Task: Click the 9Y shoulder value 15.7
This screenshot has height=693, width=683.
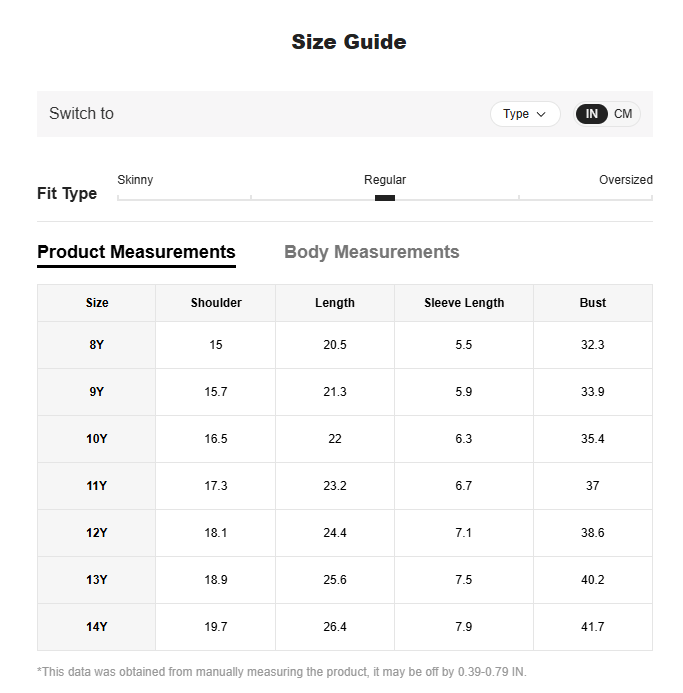Action: point(216,392)
